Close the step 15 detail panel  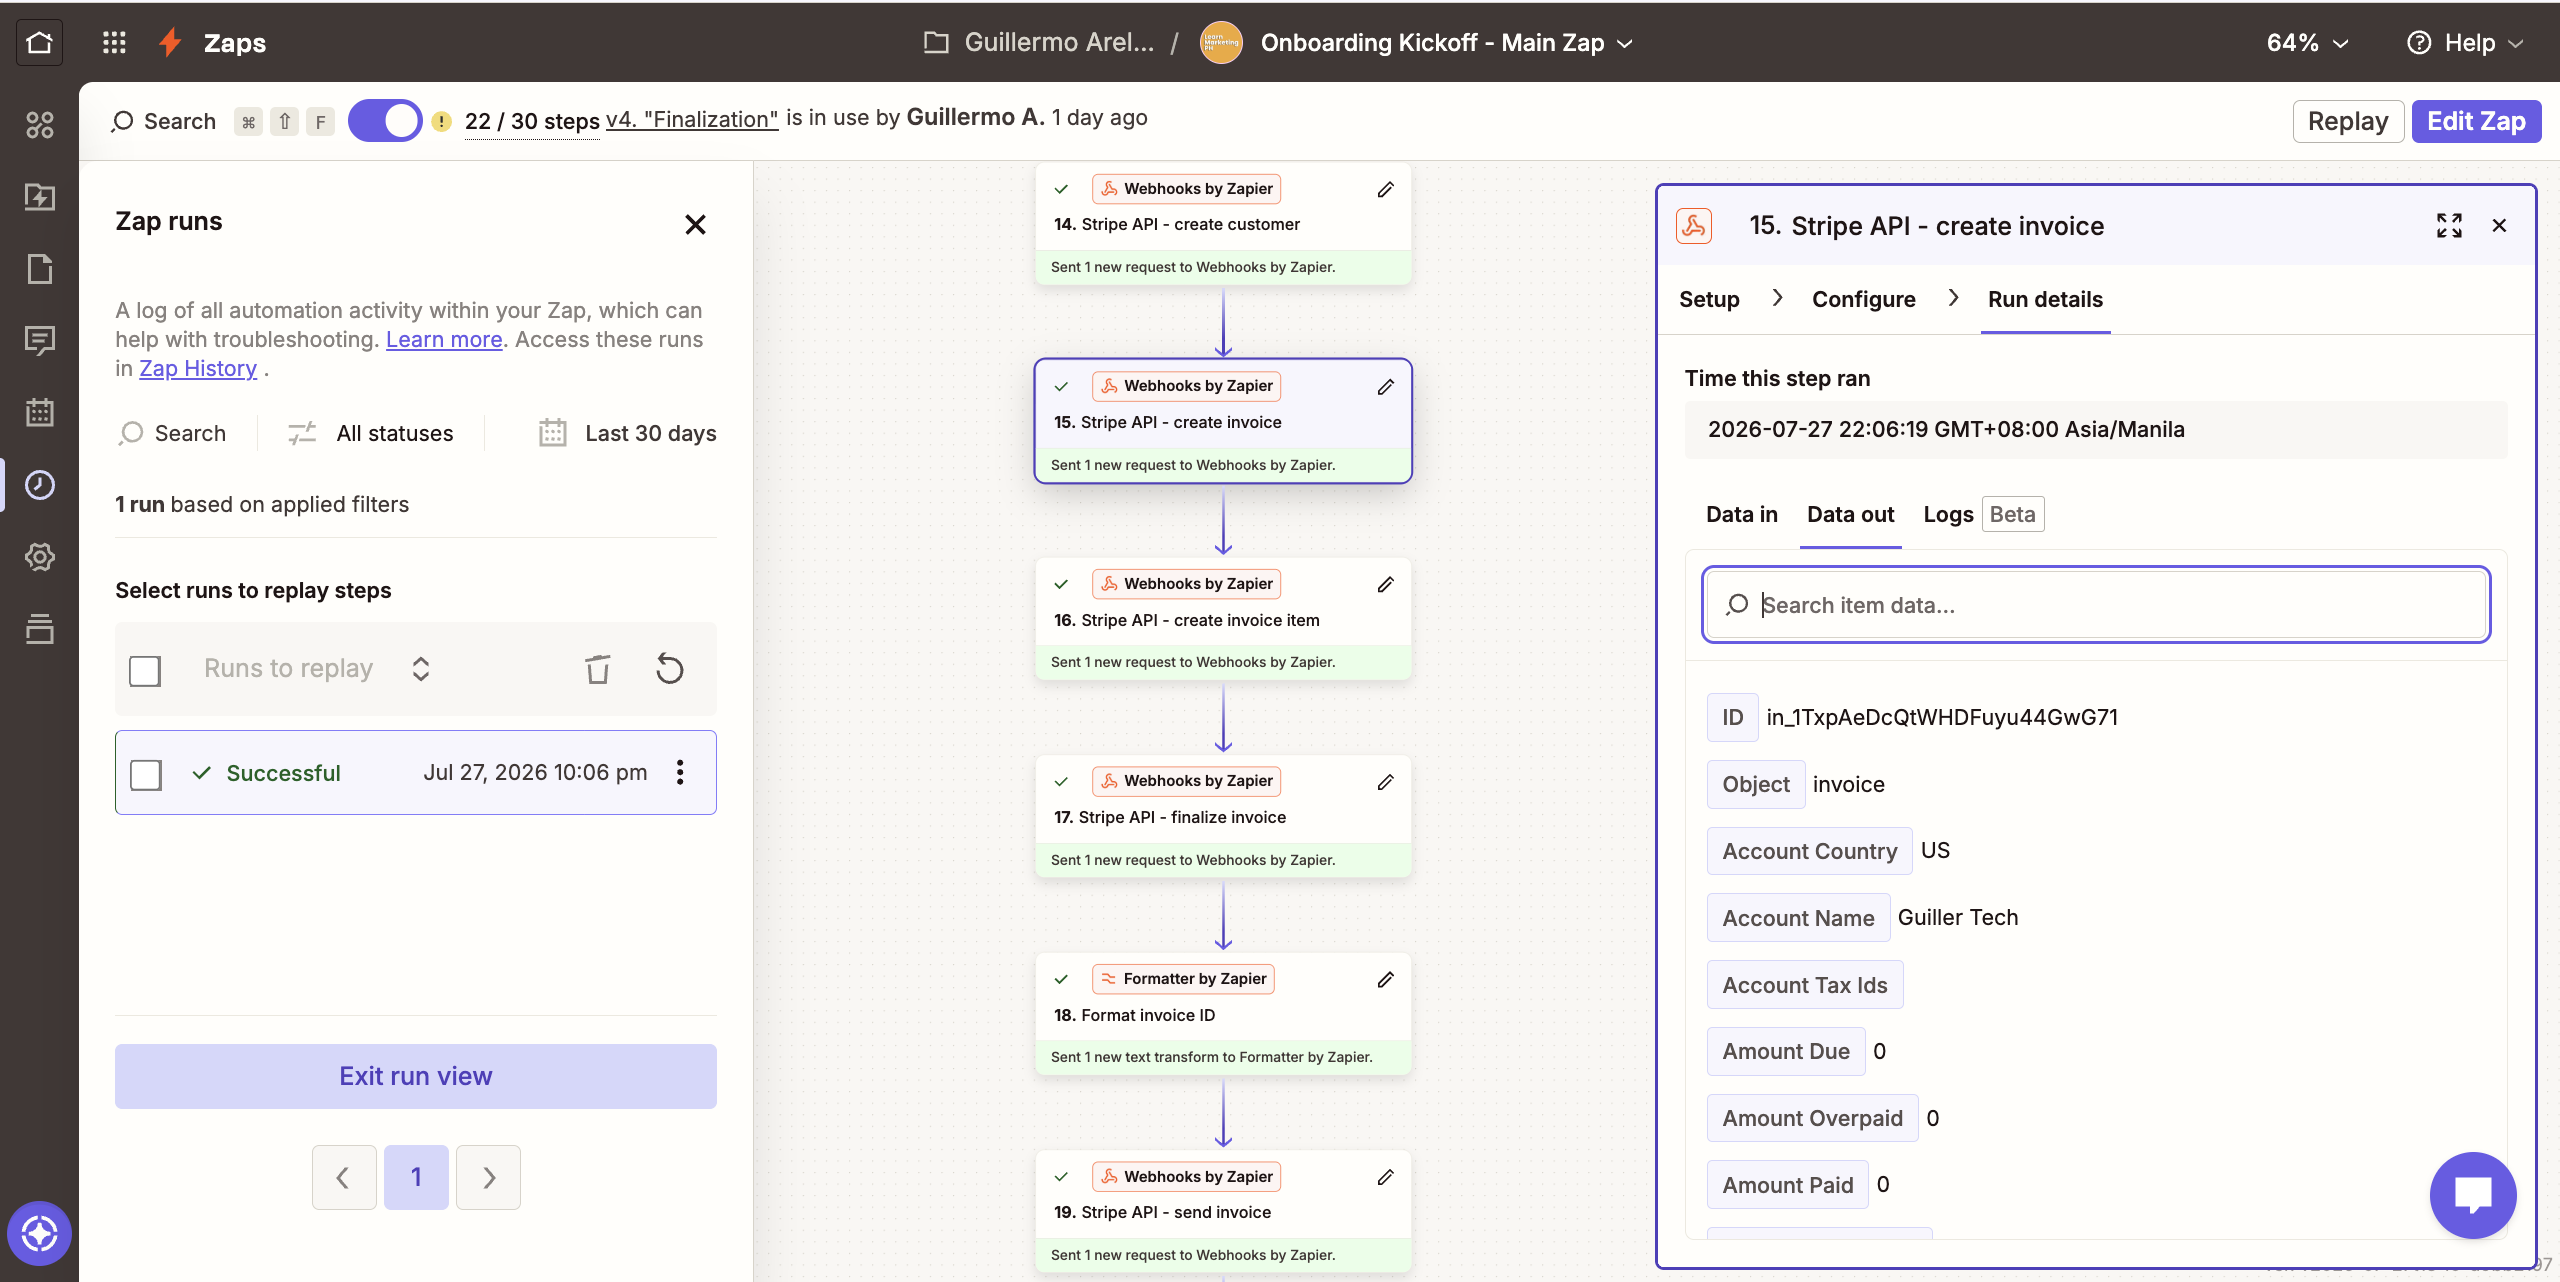2499,225
